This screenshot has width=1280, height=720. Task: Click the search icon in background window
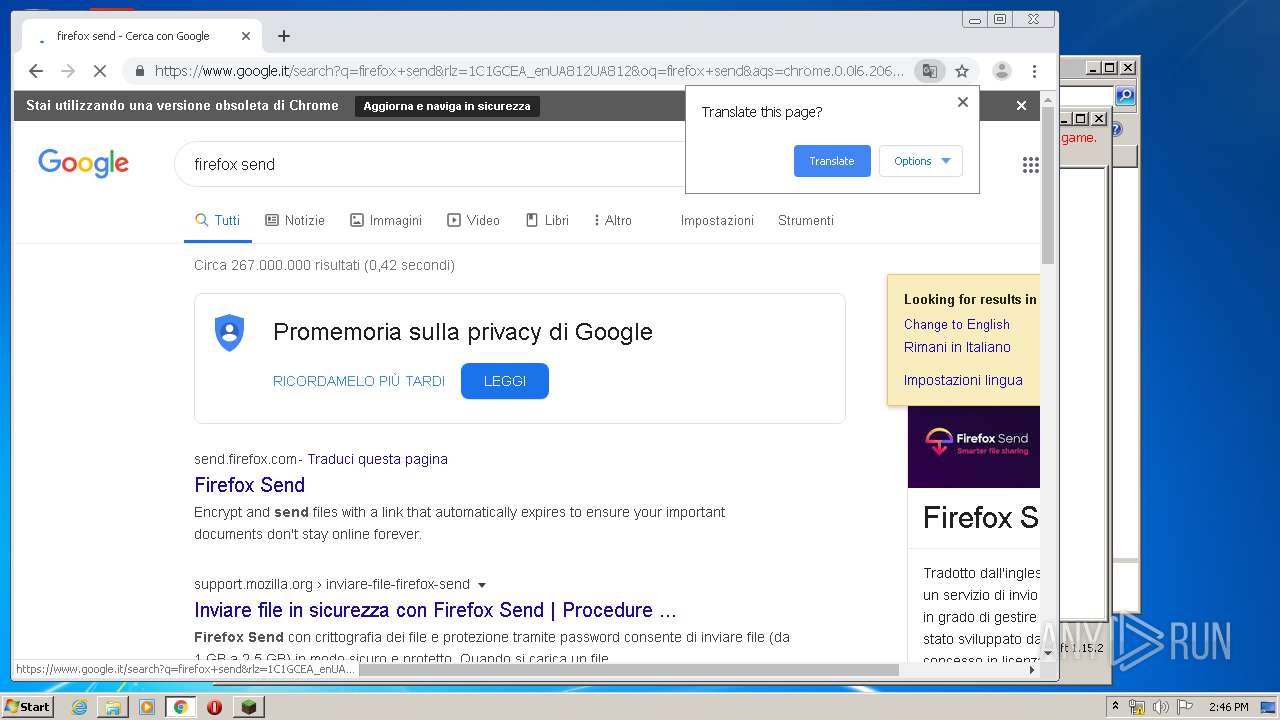(1125, 95)
